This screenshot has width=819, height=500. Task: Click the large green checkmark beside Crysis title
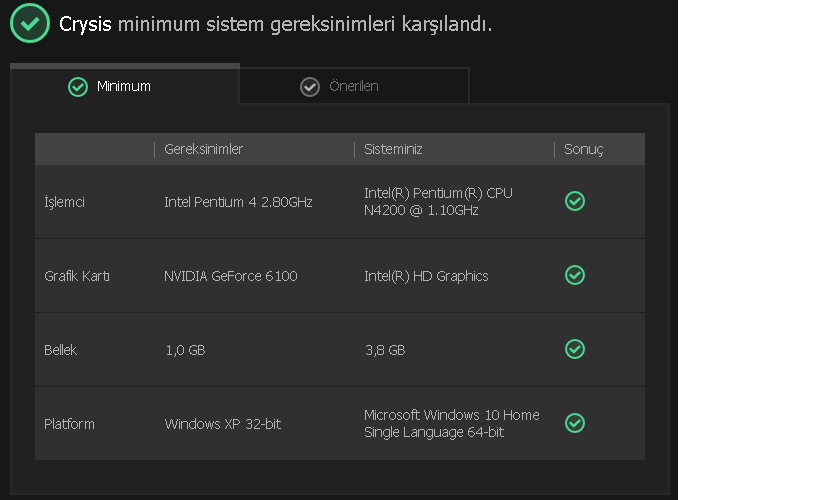tap(30, 23)
